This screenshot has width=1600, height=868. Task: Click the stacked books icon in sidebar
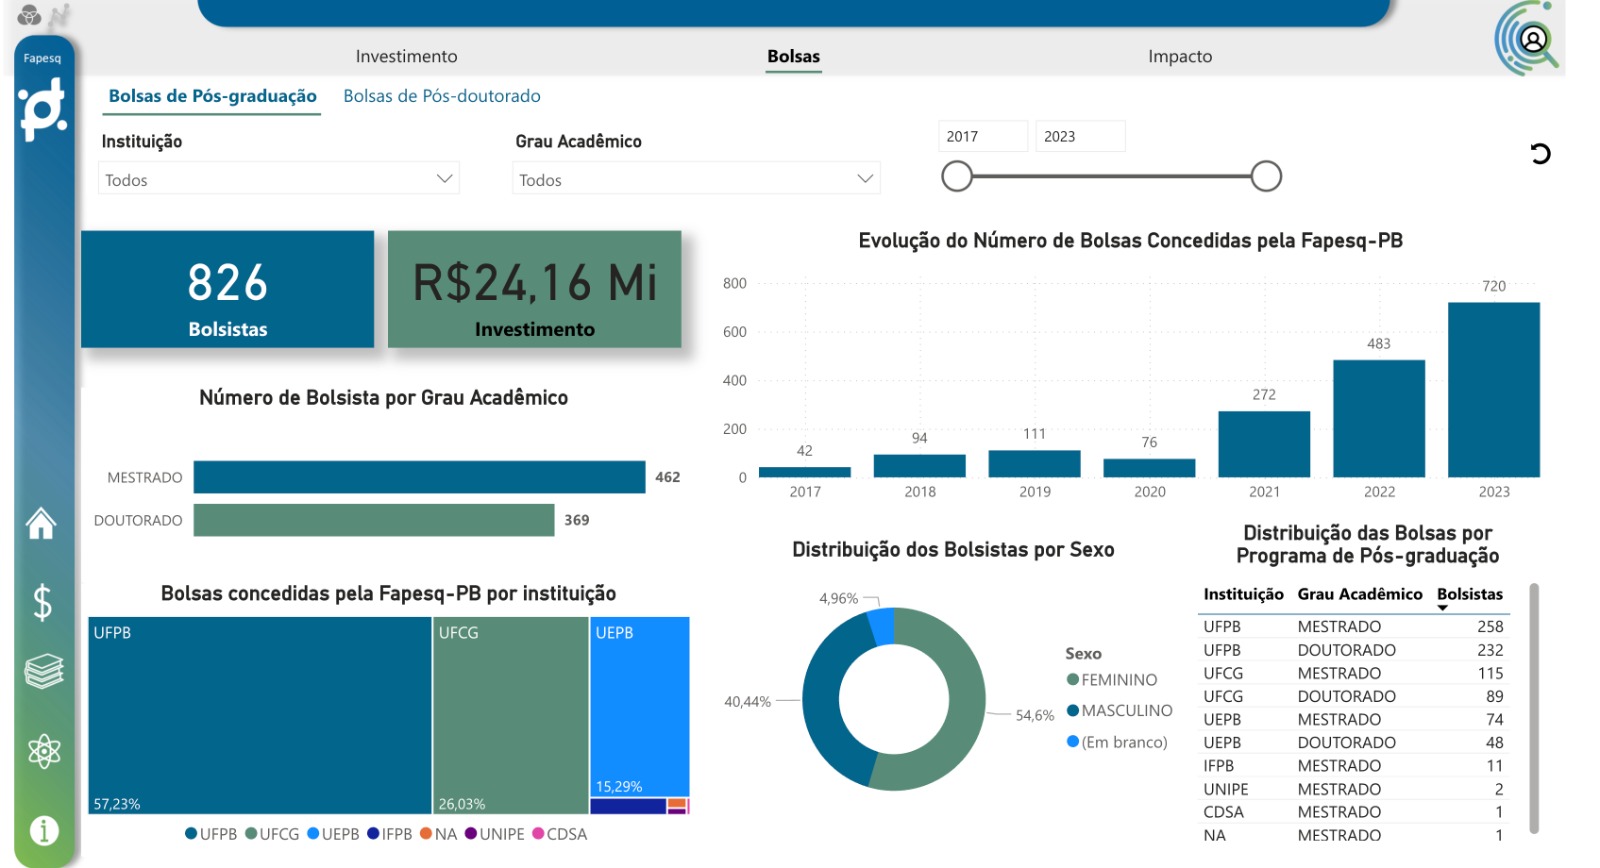click(x=44, y=671)
